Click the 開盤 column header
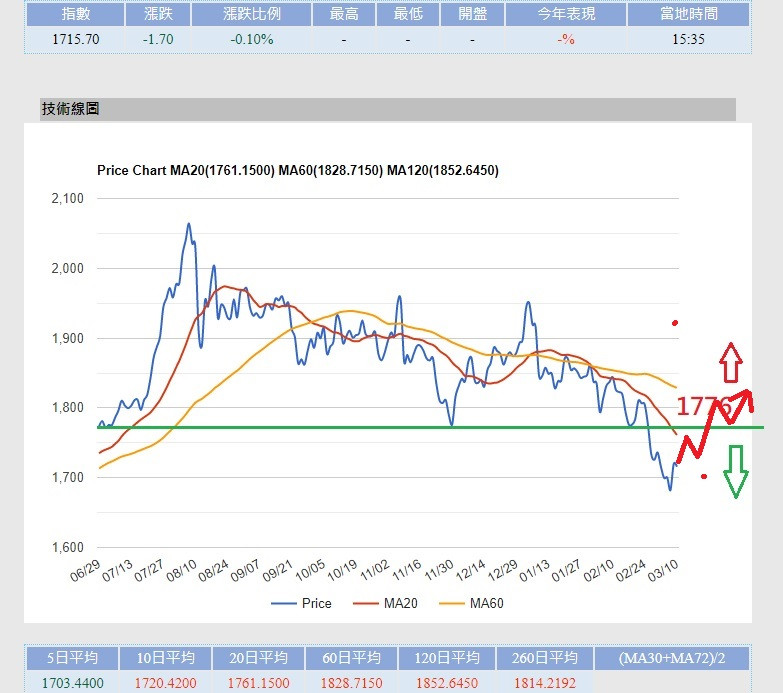783x693 pixels. pos(472,13)
